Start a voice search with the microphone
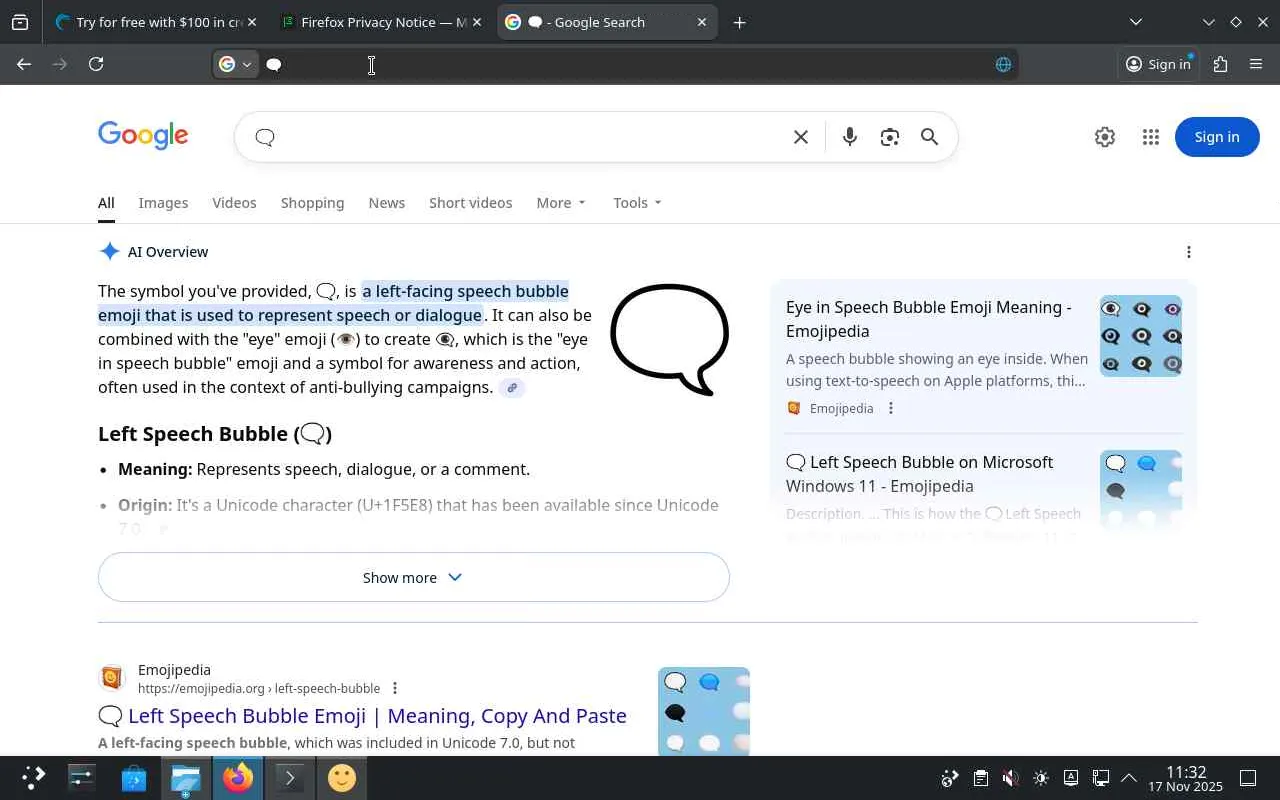 coord(849,137)
